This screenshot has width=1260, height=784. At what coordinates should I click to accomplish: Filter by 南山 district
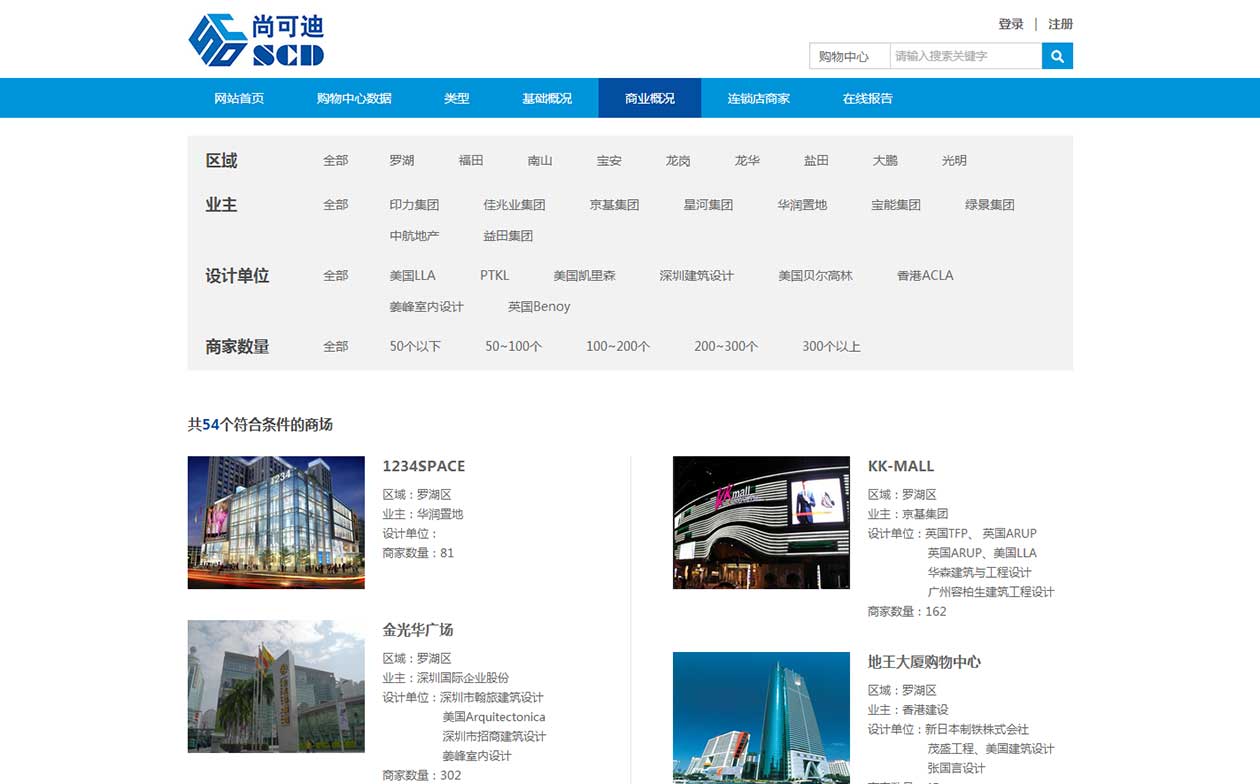point(540,160)
